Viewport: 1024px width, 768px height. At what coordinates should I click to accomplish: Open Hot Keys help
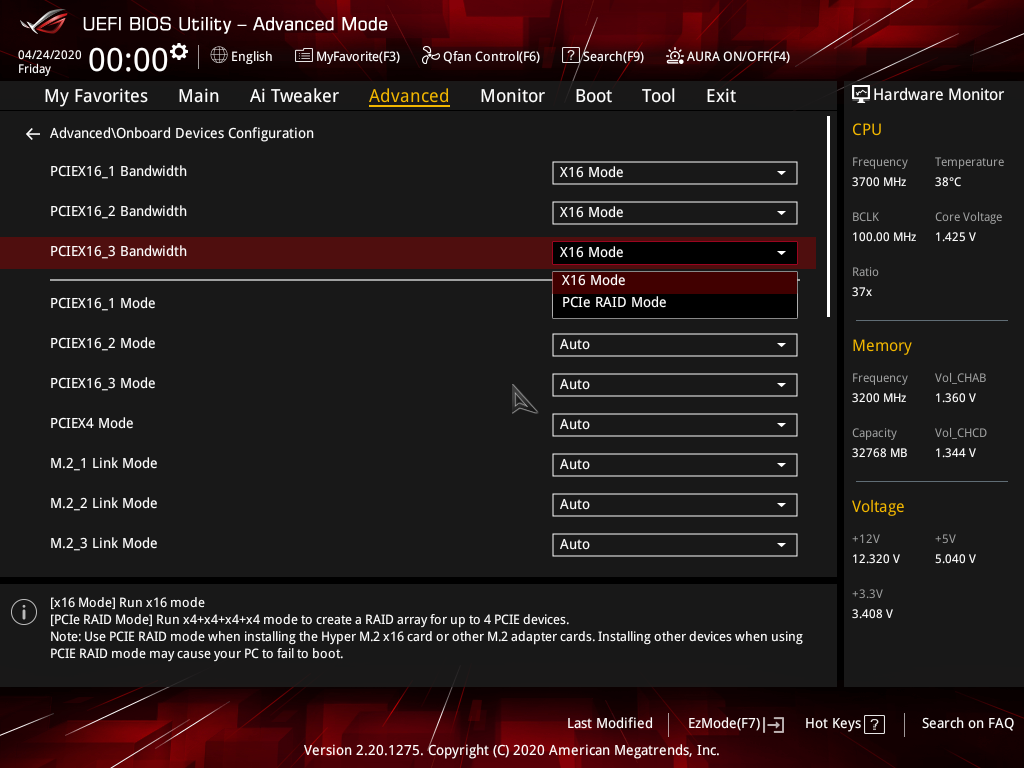pos(844,724)
